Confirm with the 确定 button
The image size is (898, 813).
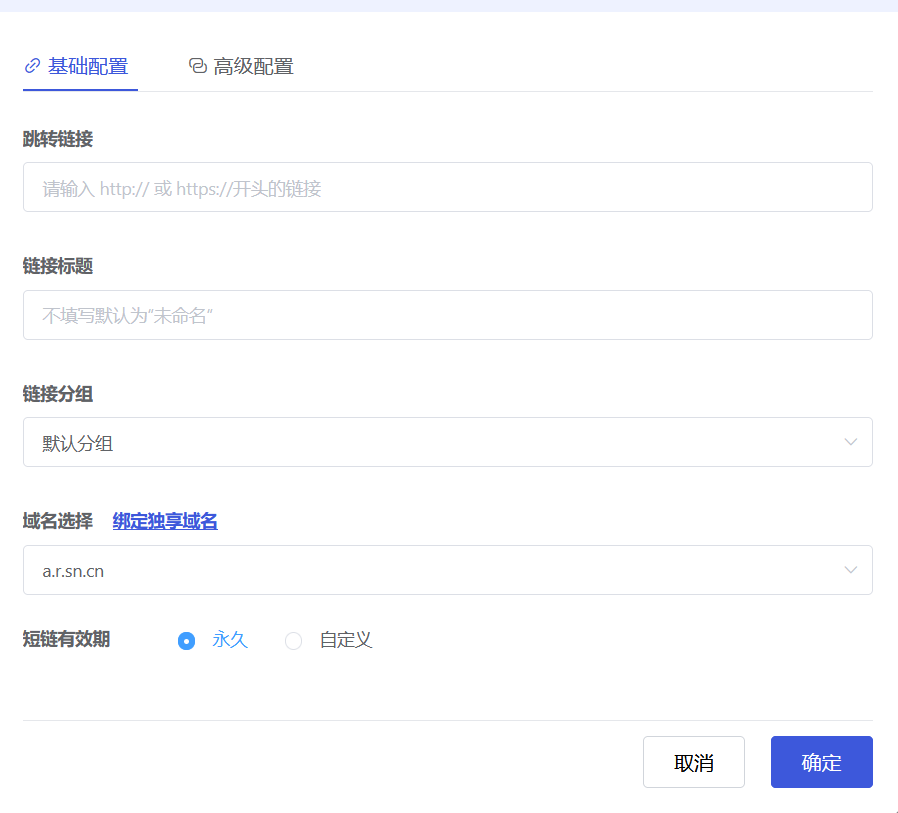[821, 762]
